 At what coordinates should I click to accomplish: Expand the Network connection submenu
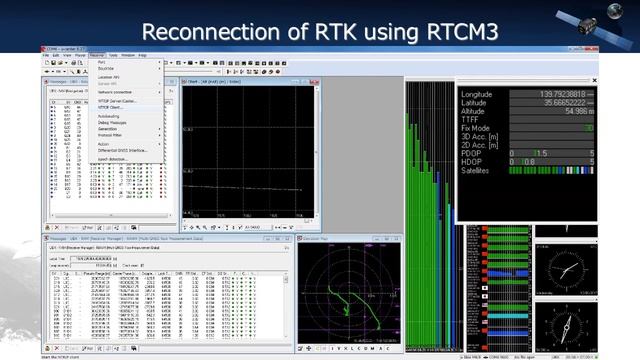[127, 92]
